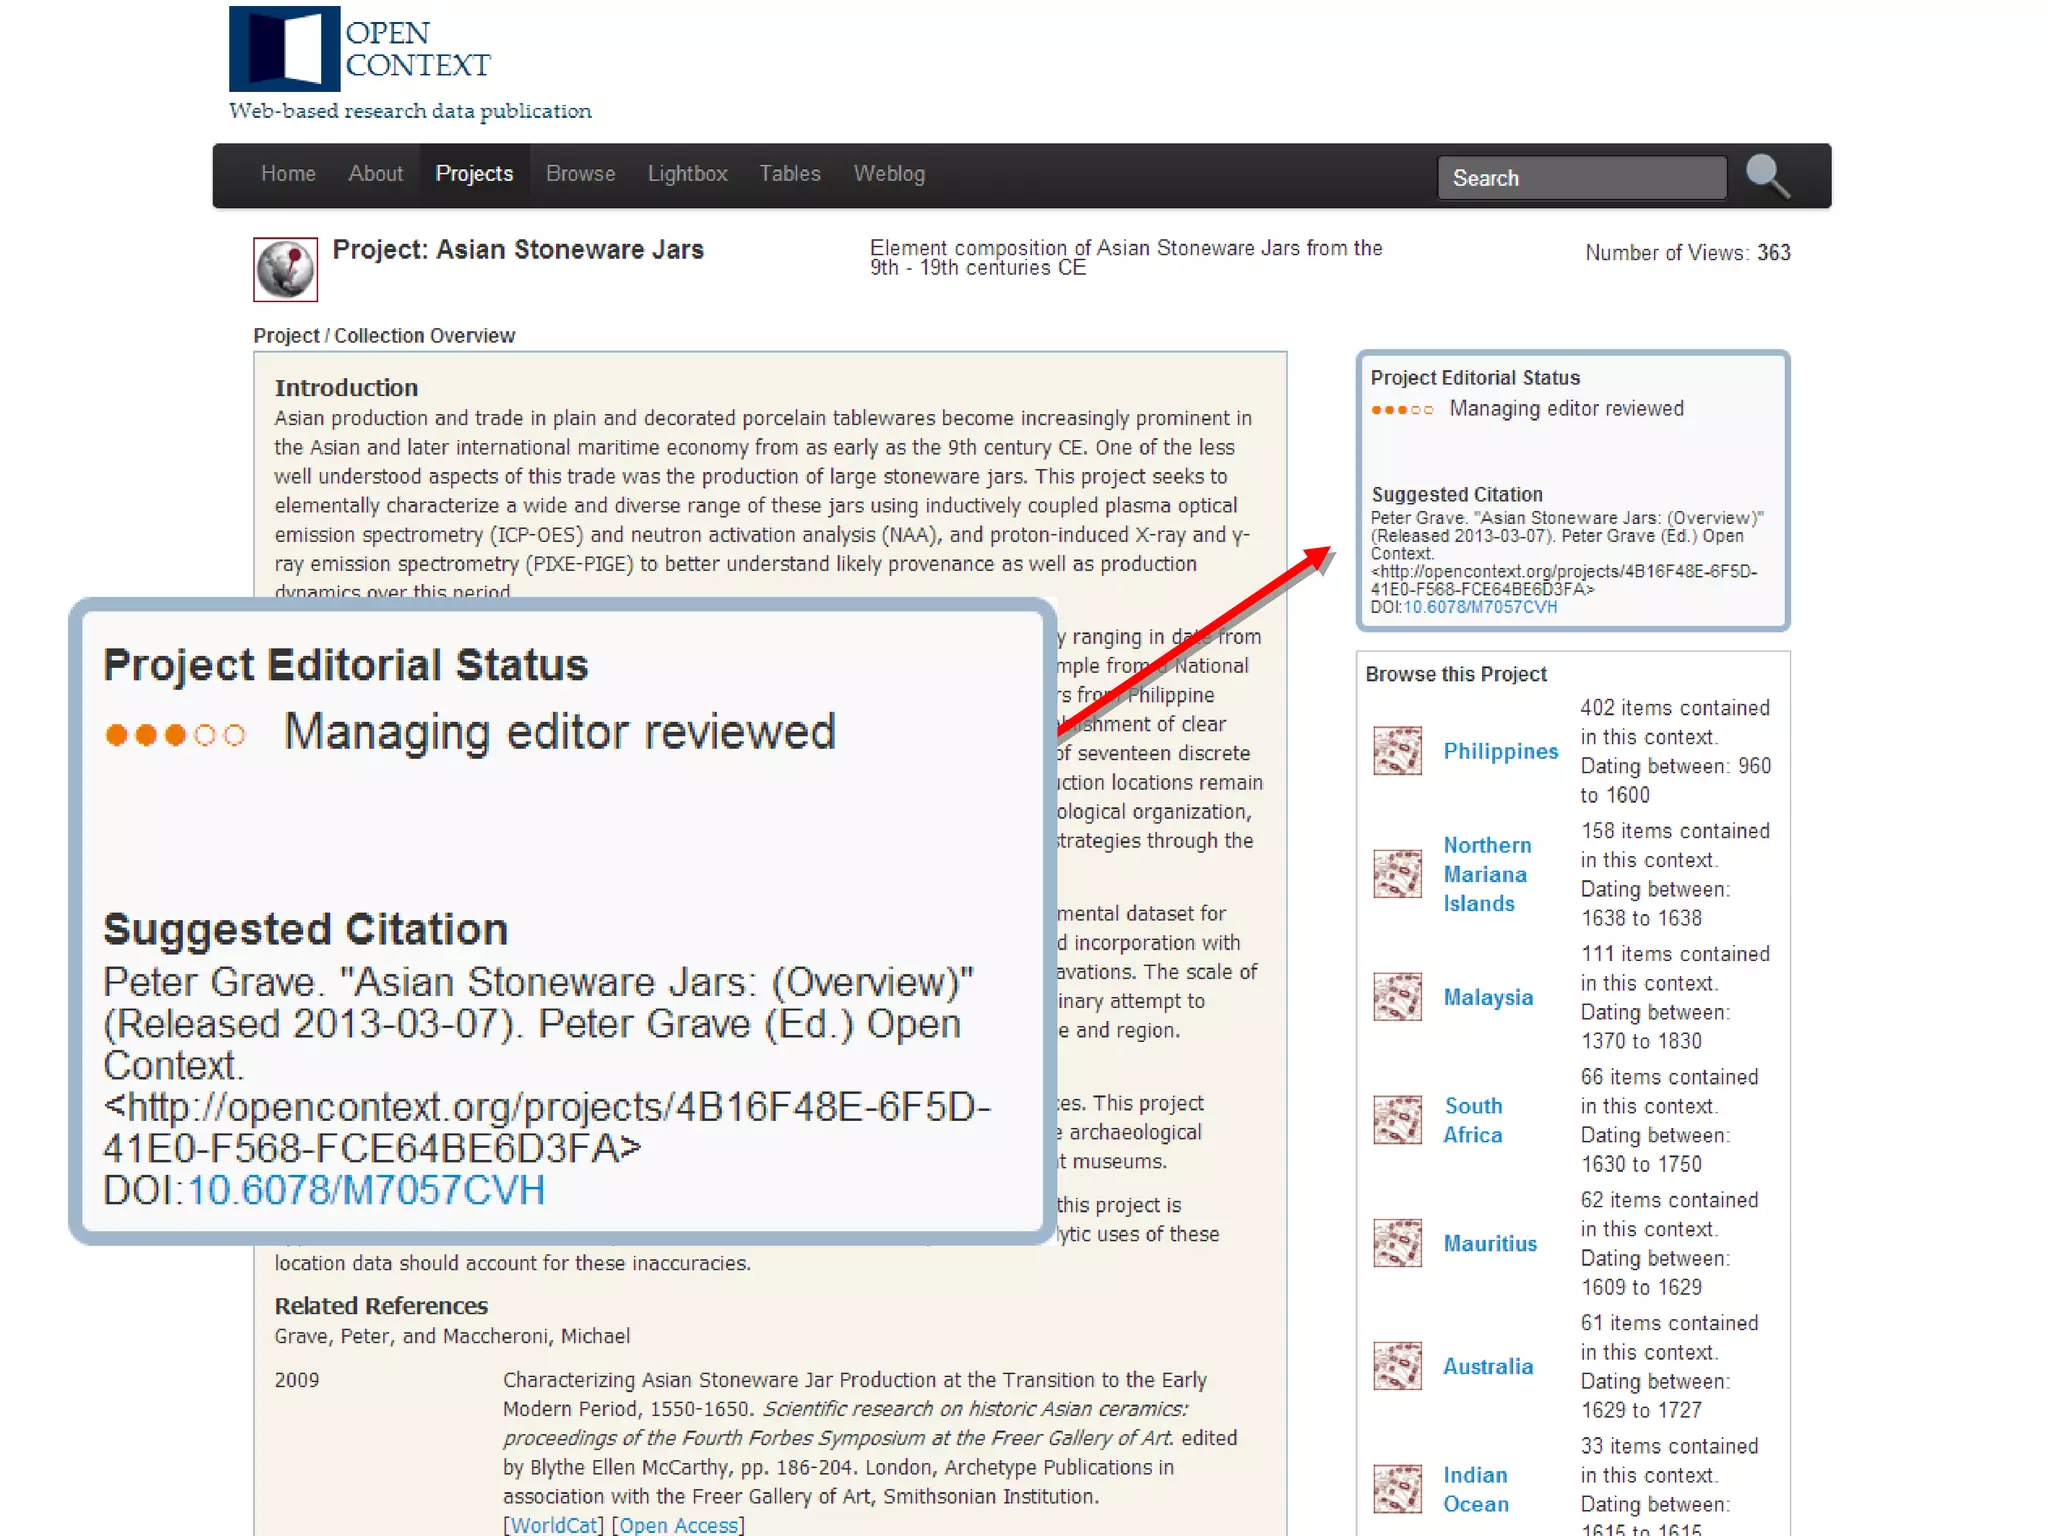Viewport: 2048px width, 1536px height.
Task: Follow the Open Access reference link
Action: coord(678,1525)
